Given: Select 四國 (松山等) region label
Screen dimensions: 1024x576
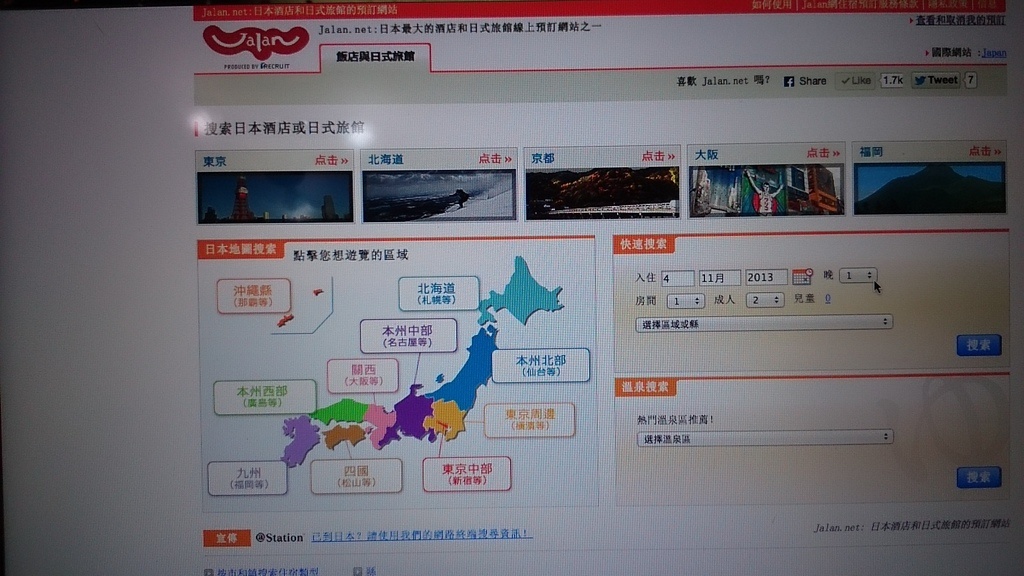Looking at the screenshot, I should (356, 476).
